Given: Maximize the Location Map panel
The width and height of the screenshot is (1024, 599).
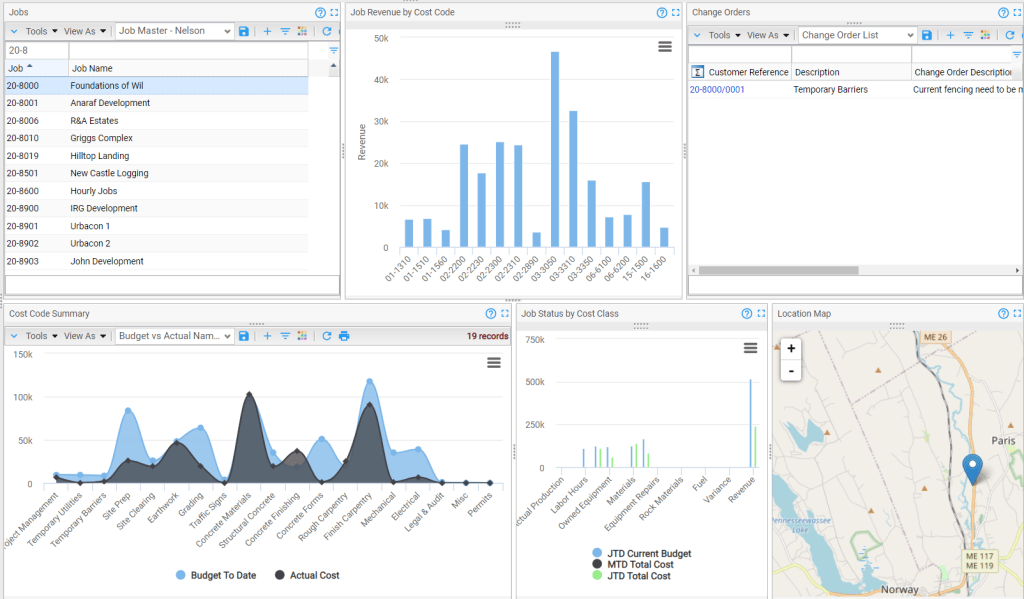Looking at the screenshot, I should 1016,314.
